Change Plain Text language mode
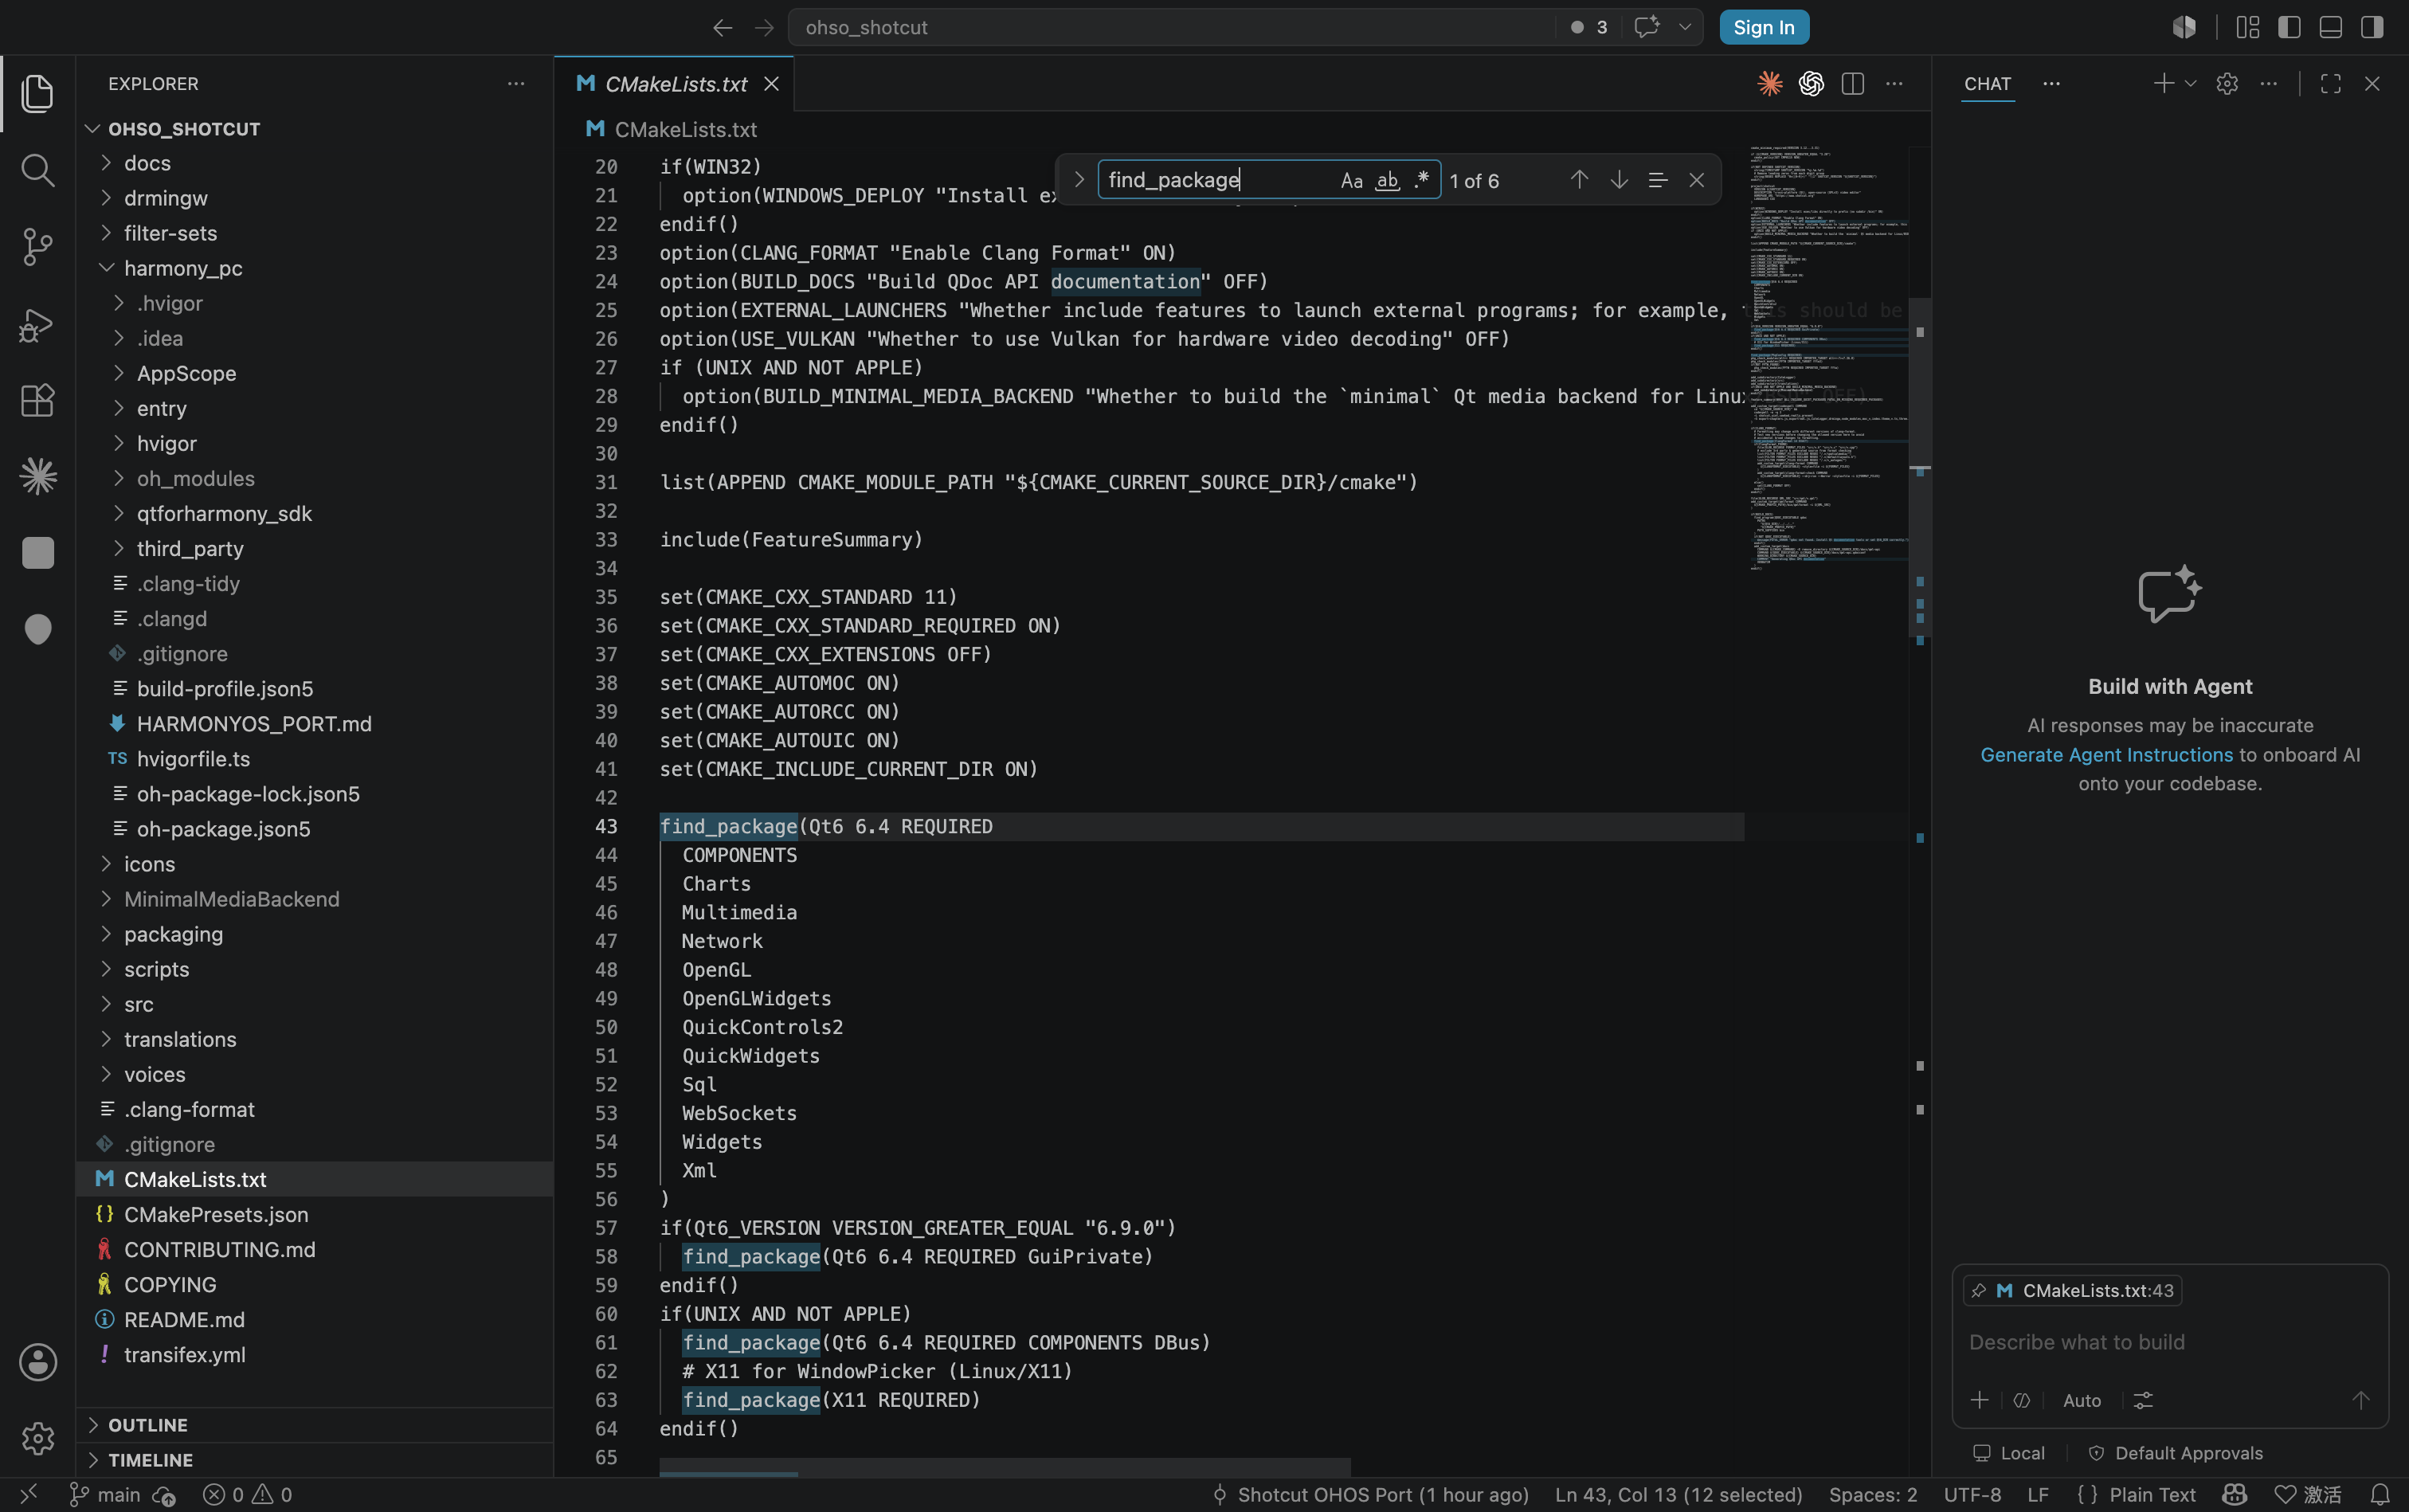Screen dimensions: 2409x1512 [x=2152, y=1494]
